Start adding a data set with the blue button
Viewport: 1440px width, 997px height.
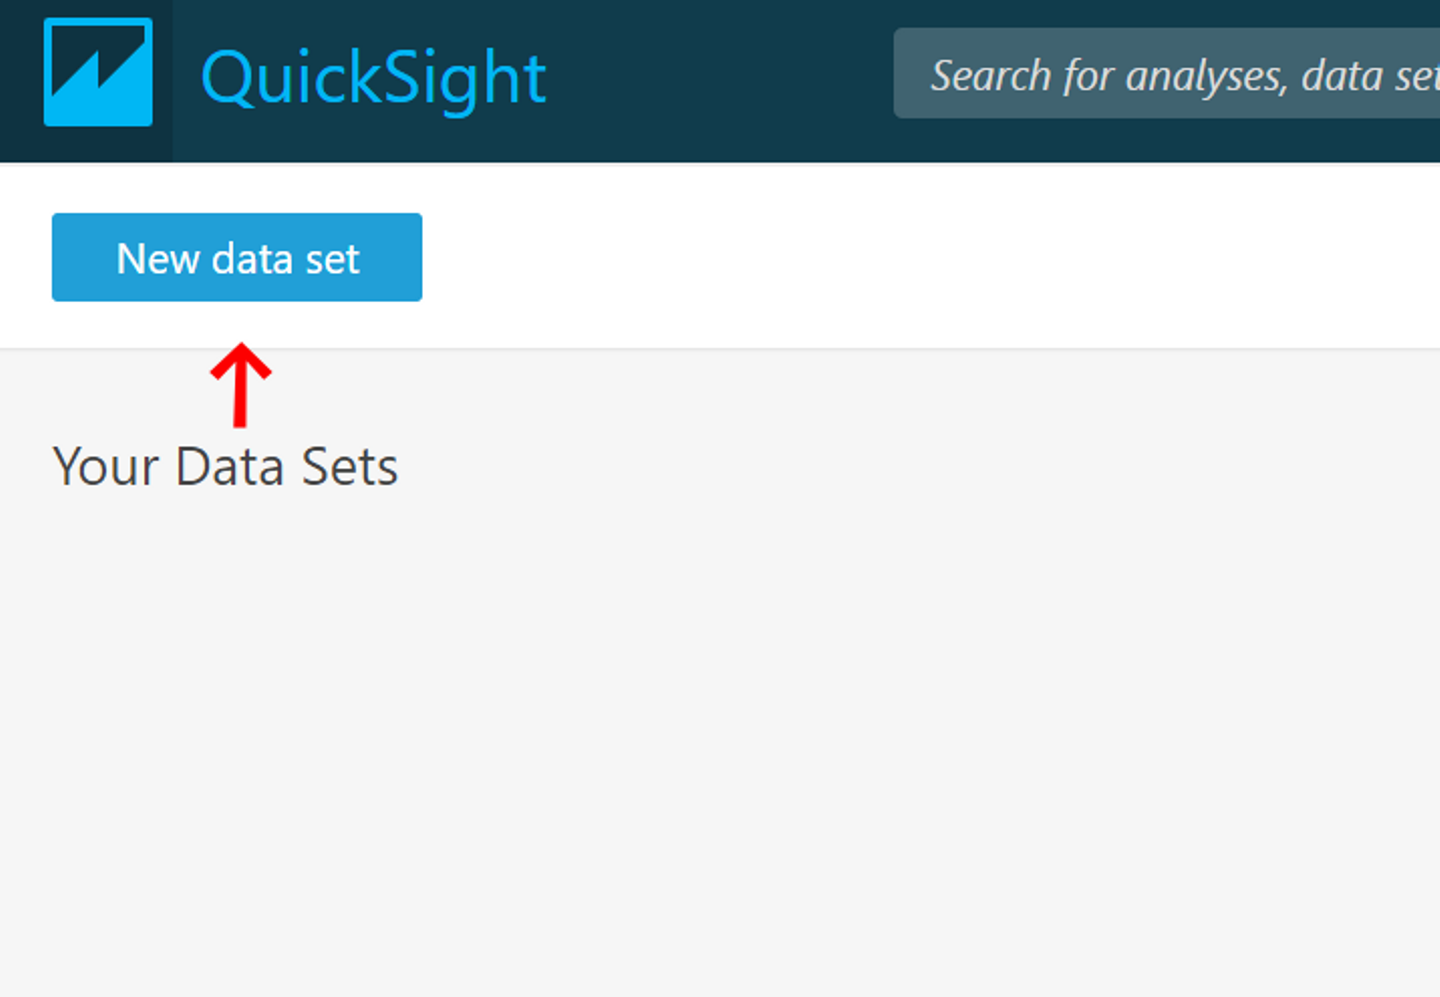click(x=237, y=258)
